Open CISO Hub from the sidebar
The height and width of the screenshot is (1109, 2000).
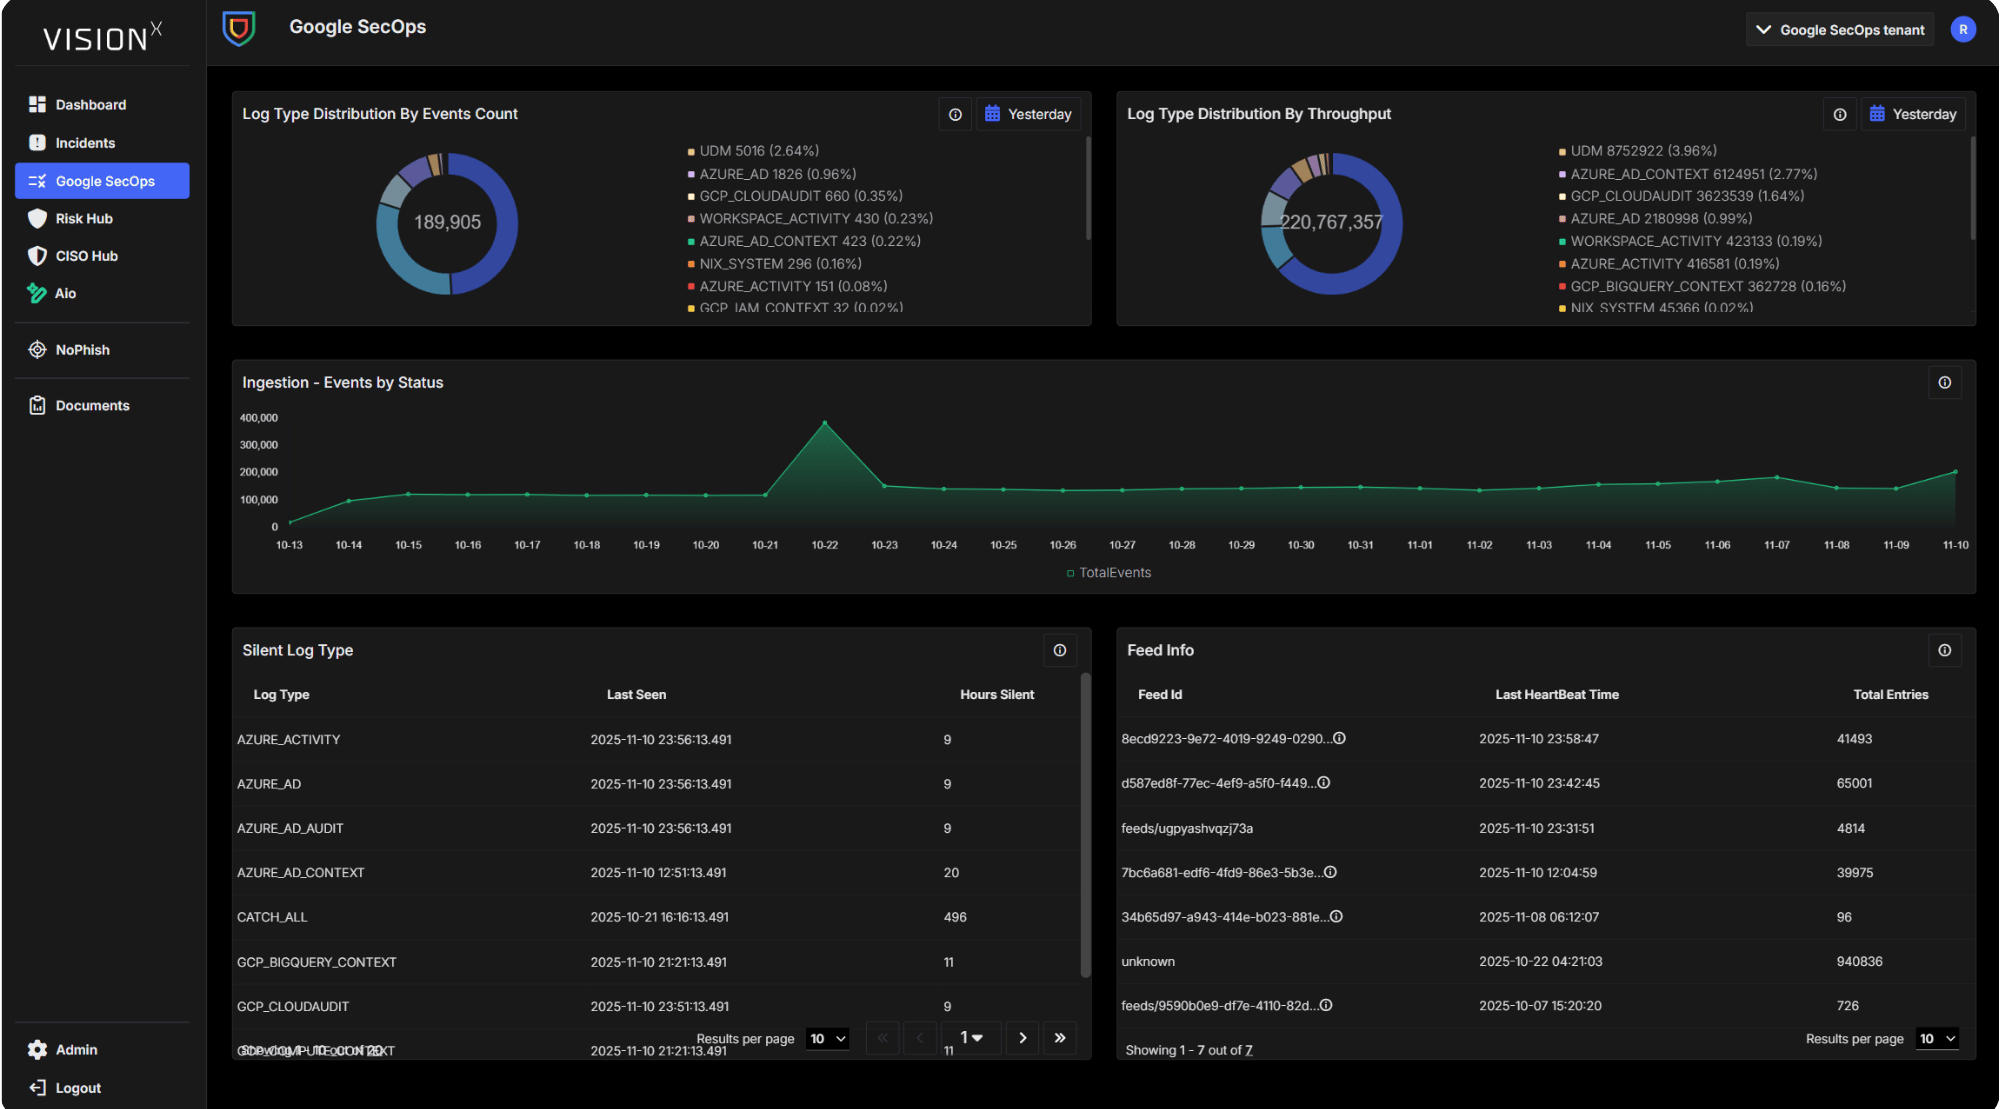[102, 256]
